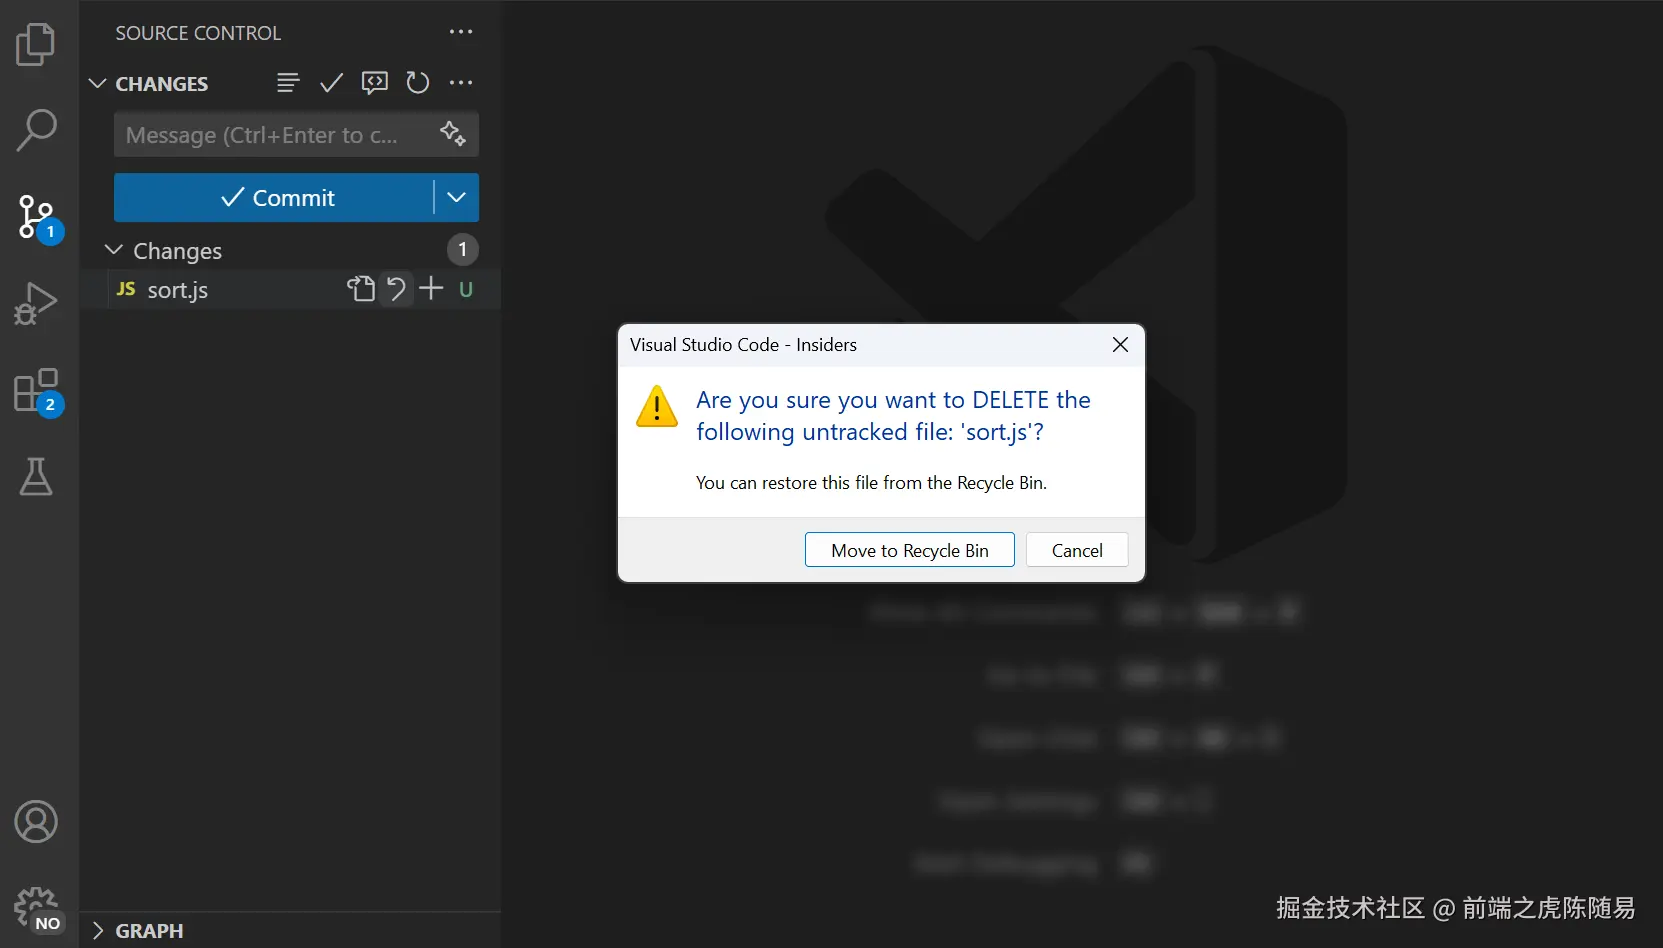The height and width of the screenshot is (948, 1663).
Task: Collapse the Changes group chevron
Action: [114, 249]
